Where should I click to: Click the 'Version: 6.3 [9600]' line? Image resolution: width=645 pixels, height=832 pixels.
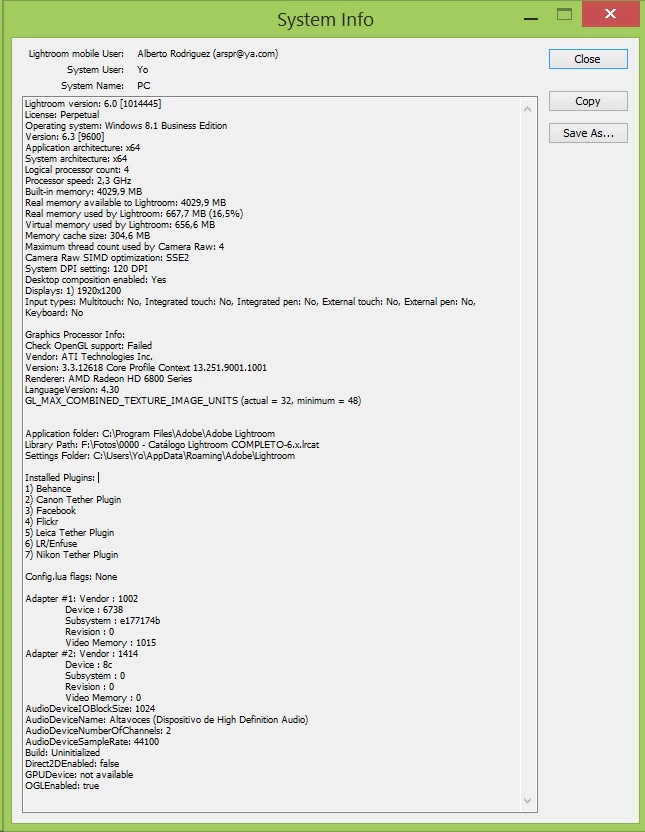point(65,136)
